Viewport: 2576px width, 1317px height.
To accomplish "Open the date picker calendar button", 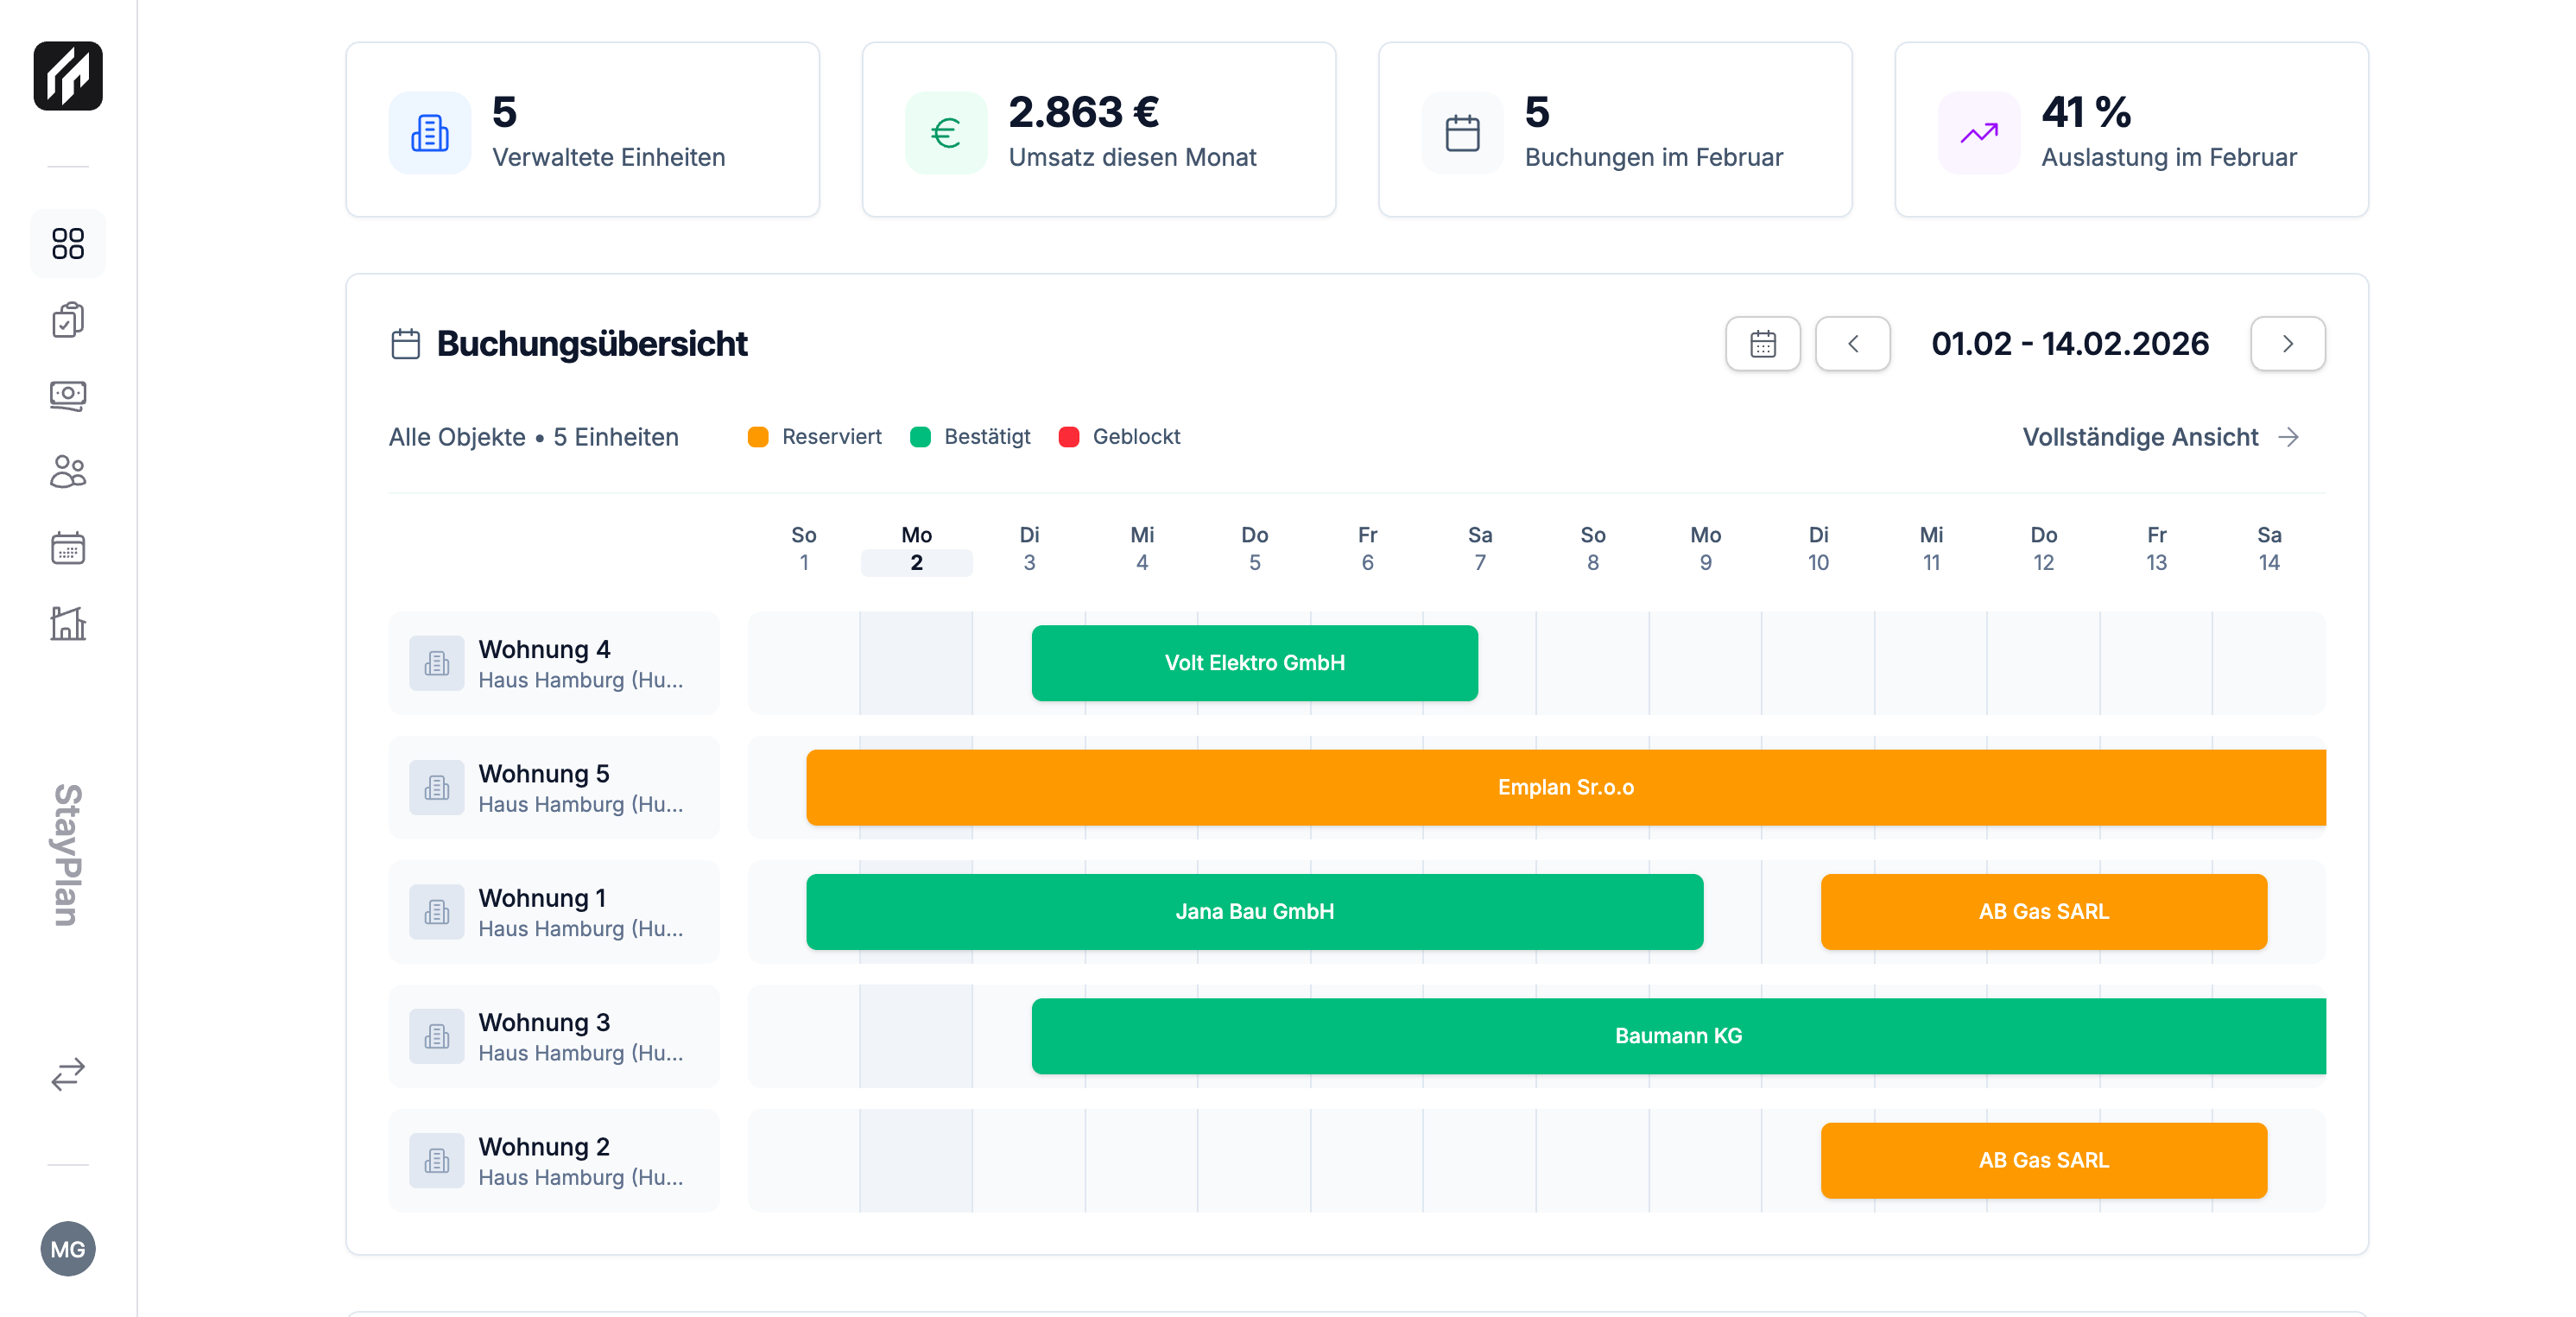I will 1762,344.
